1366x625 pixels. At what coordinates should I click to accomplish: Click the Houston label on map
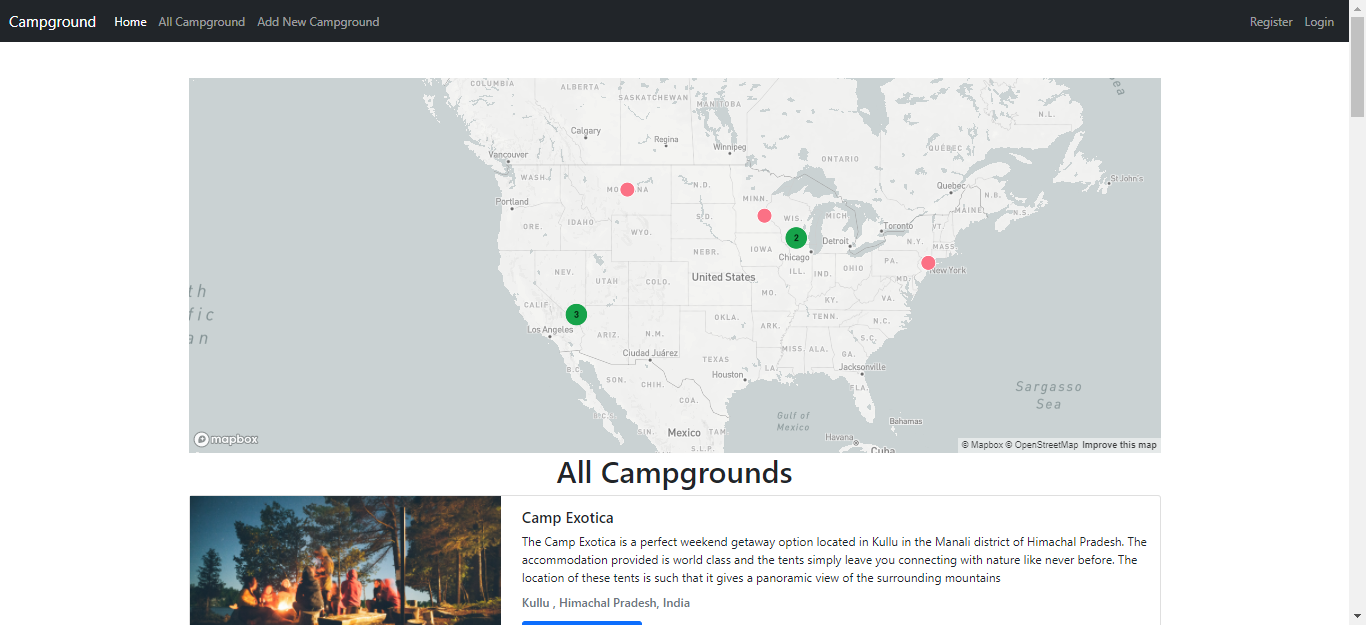point(728,375)
